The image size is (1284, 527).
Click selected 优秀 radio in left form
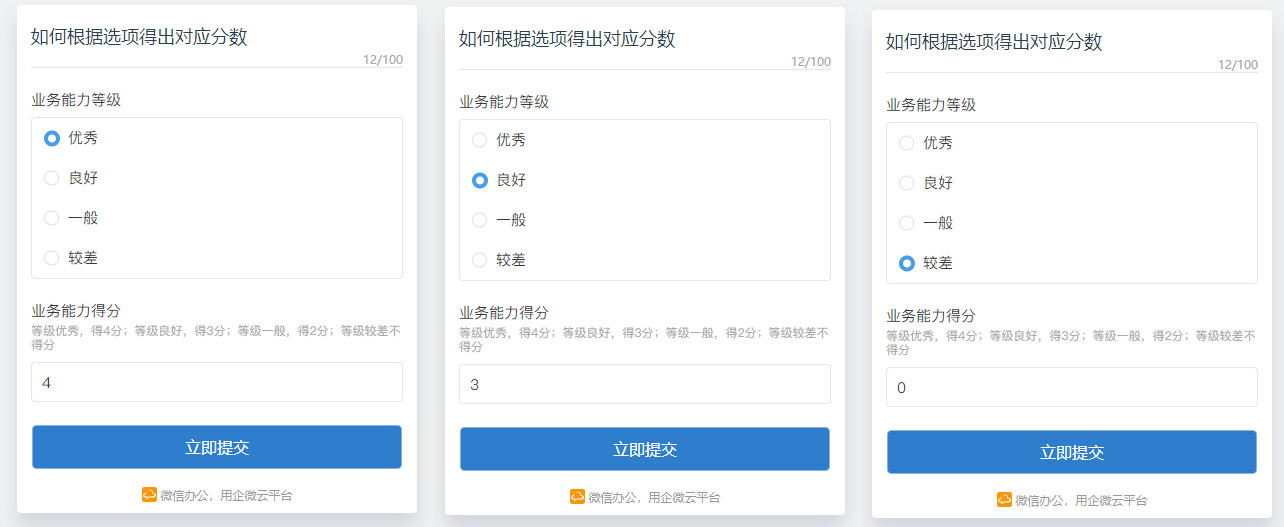pyautogui.click(x=52, y=138)
